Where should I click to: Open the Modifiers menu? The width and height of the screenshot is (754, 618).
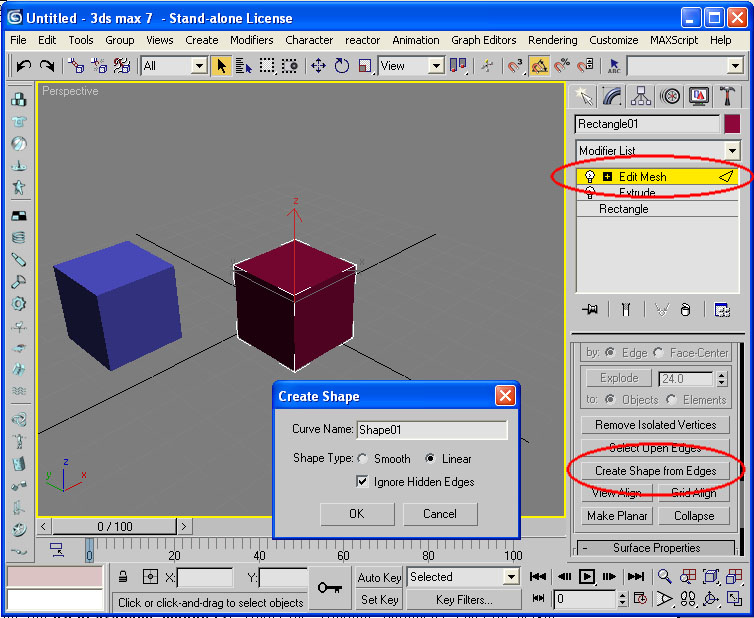251,40
